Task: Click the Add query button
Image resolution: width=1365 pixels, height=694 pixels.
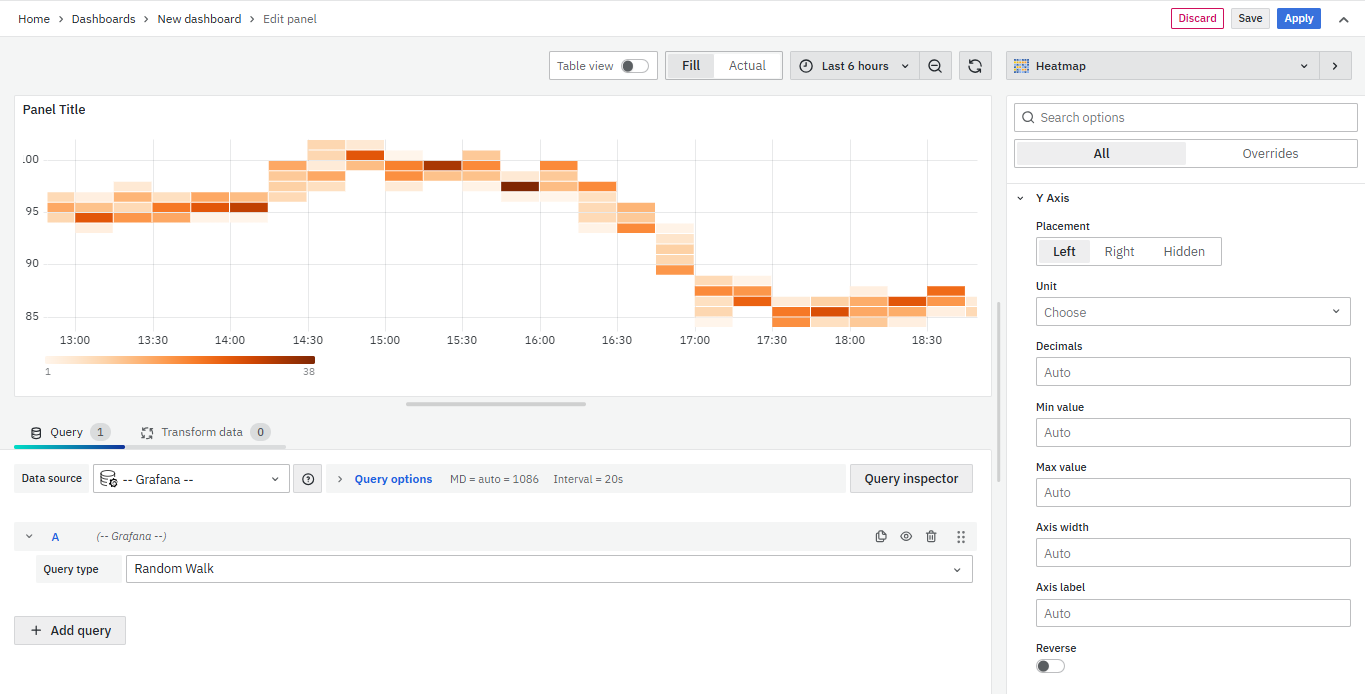Action: [x=70, y=631]
